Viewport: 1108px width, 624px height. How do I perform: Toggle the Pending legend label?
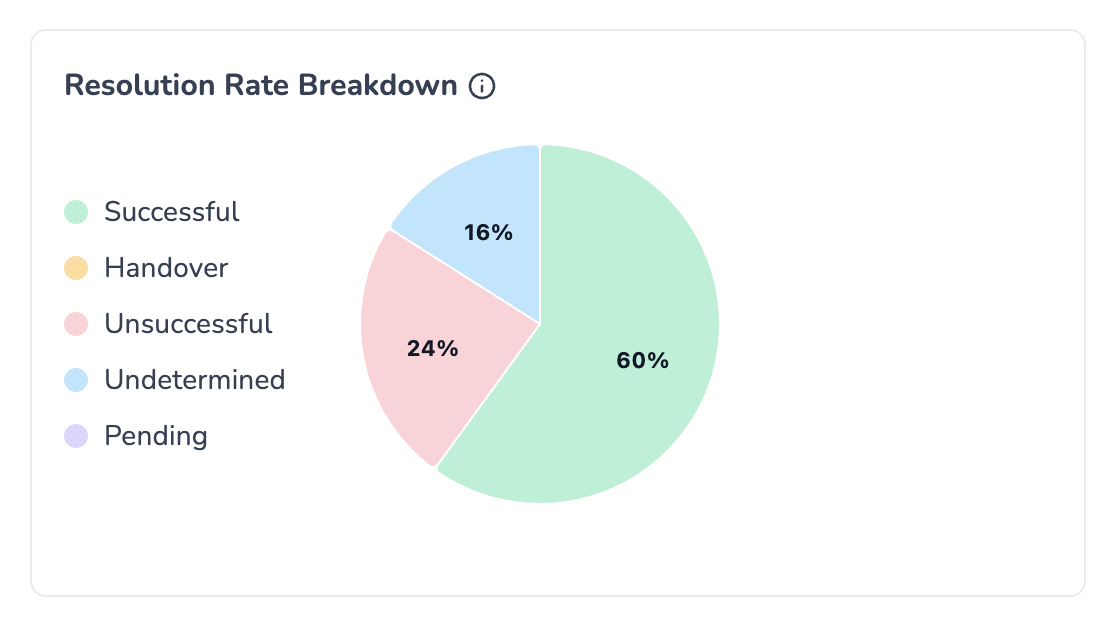tap(156, 436)
